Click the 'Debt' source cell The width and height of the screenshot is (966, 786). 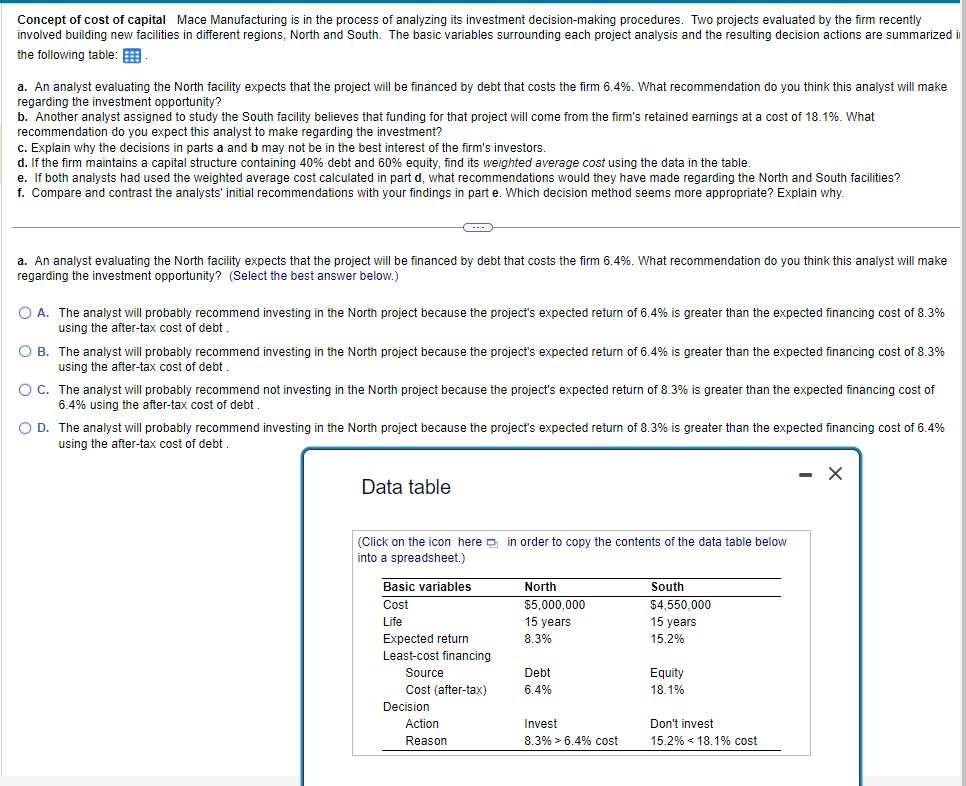coord(537,673)
